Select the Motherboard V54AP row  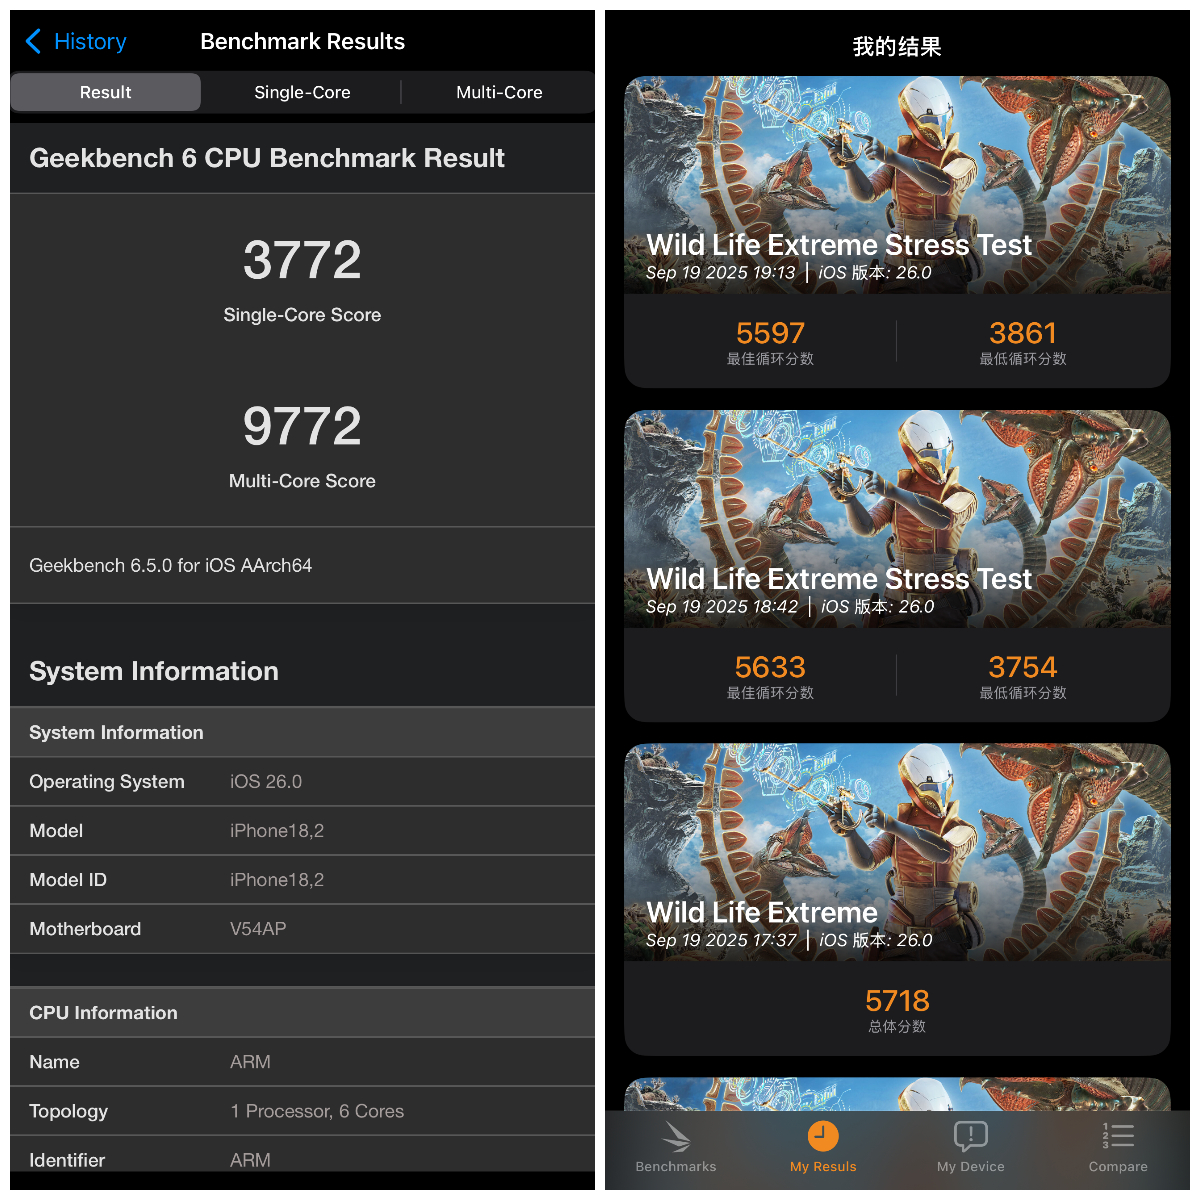click(302, 929)
